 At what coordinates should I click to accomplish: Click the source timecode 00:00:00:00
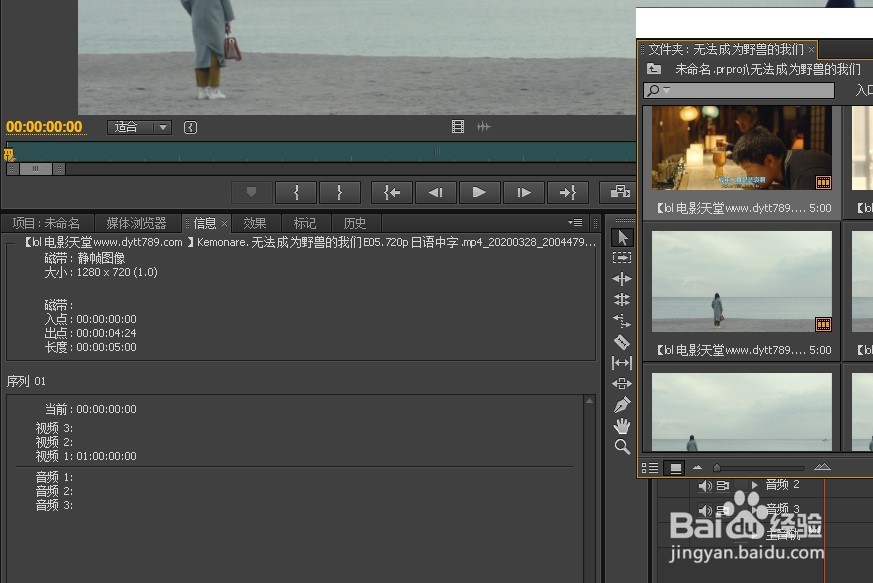(45, 127)
